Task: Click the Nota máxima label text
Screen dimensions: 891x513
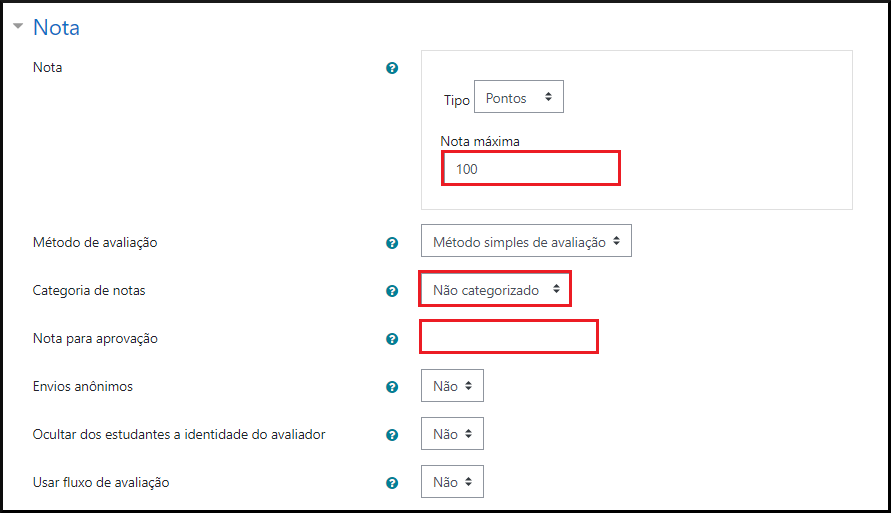Action: click(x=480, y=141)
